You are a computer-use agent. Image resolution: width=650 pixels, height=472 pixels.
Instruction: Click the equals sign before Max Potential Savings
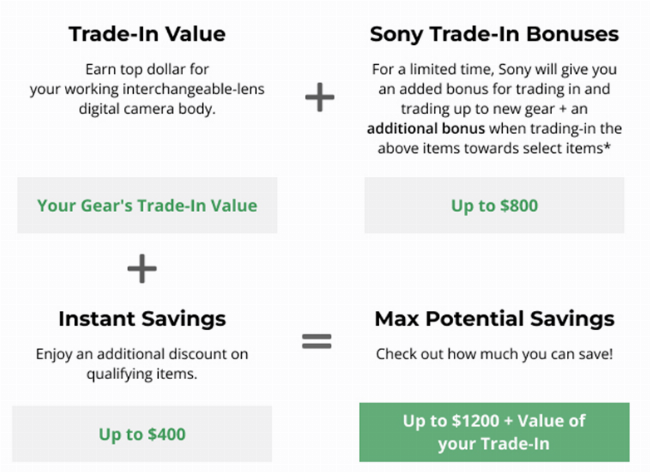316,342
